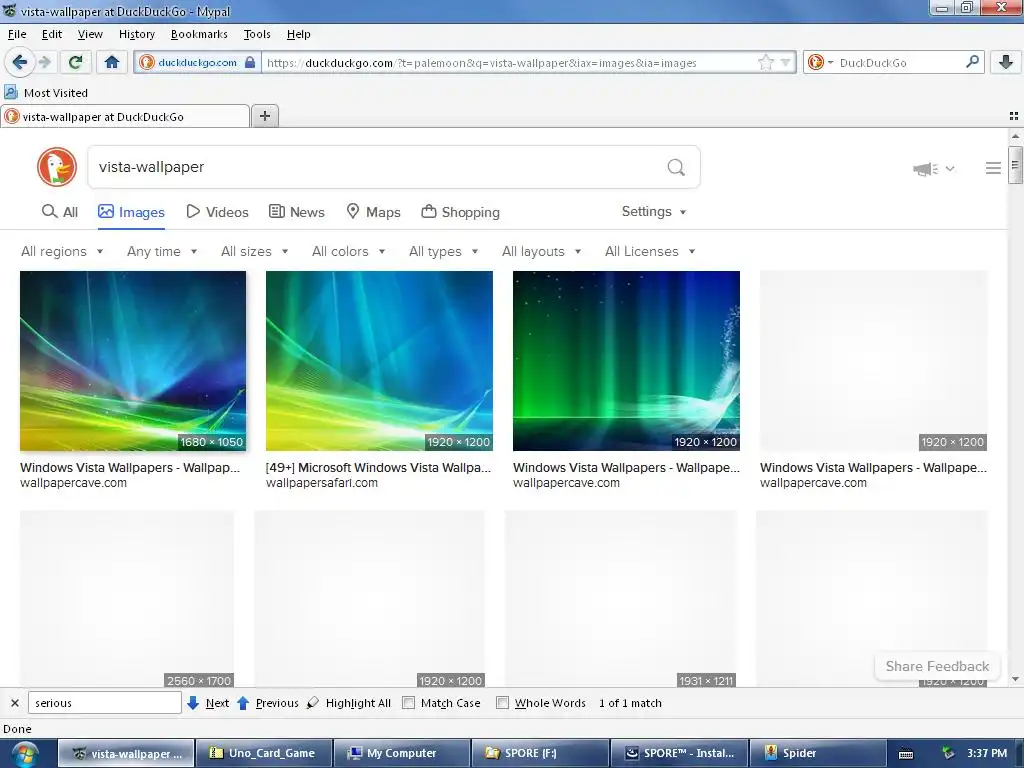This screenshot has width=1024, height=768.
Task: Open the Tools menu
Action: tap(257, 34)
